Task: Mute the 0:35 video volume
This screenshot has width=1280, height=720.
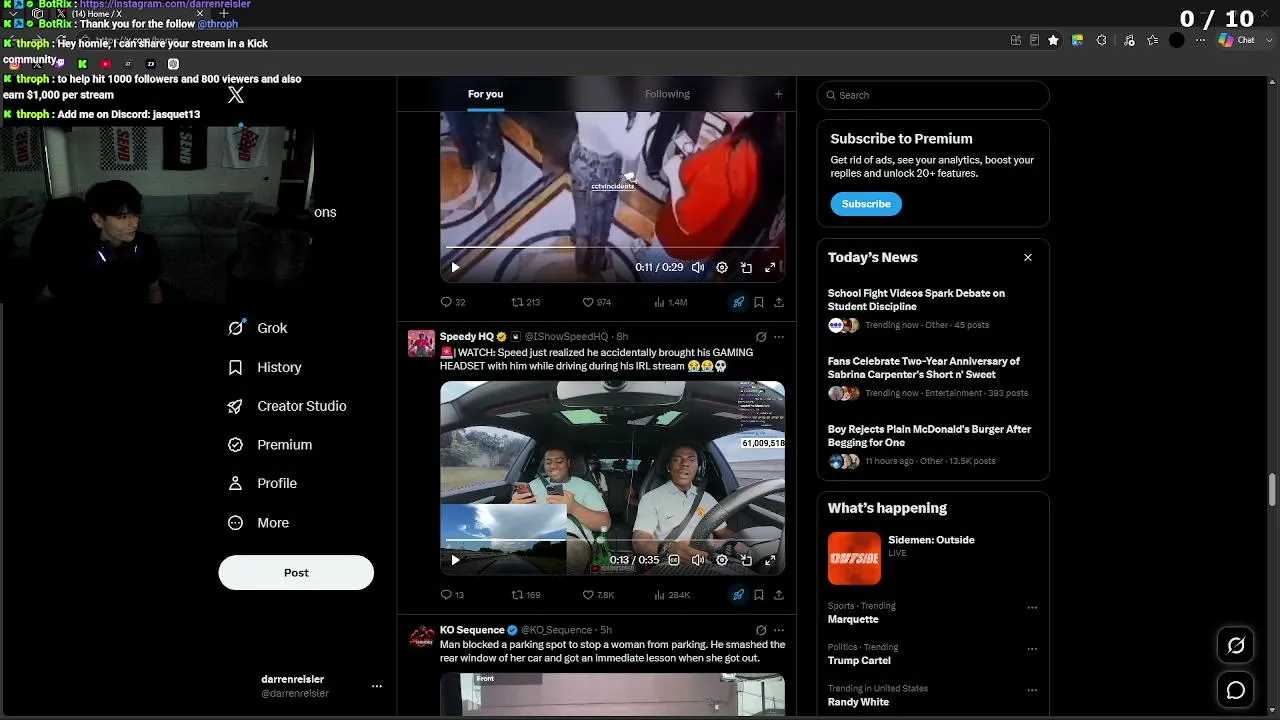Action: 698,560
